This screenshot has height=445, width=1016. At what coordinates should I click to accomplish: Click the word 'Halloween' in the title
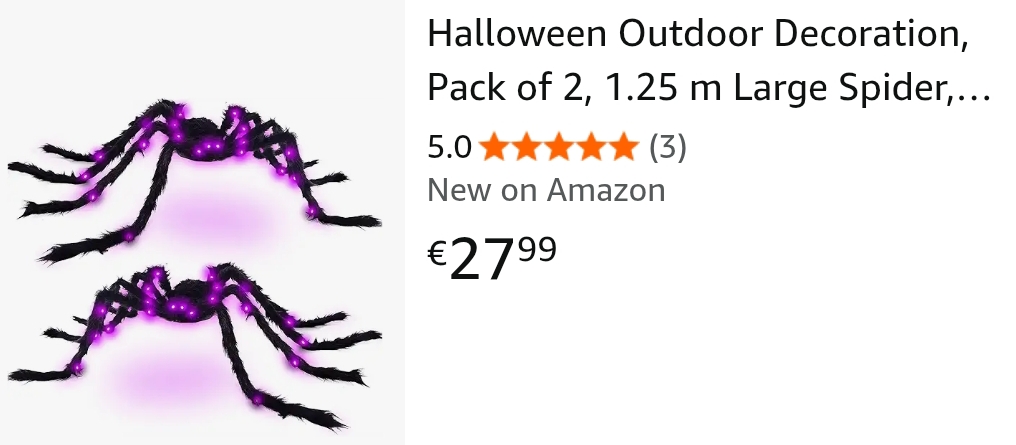point(516,34)
